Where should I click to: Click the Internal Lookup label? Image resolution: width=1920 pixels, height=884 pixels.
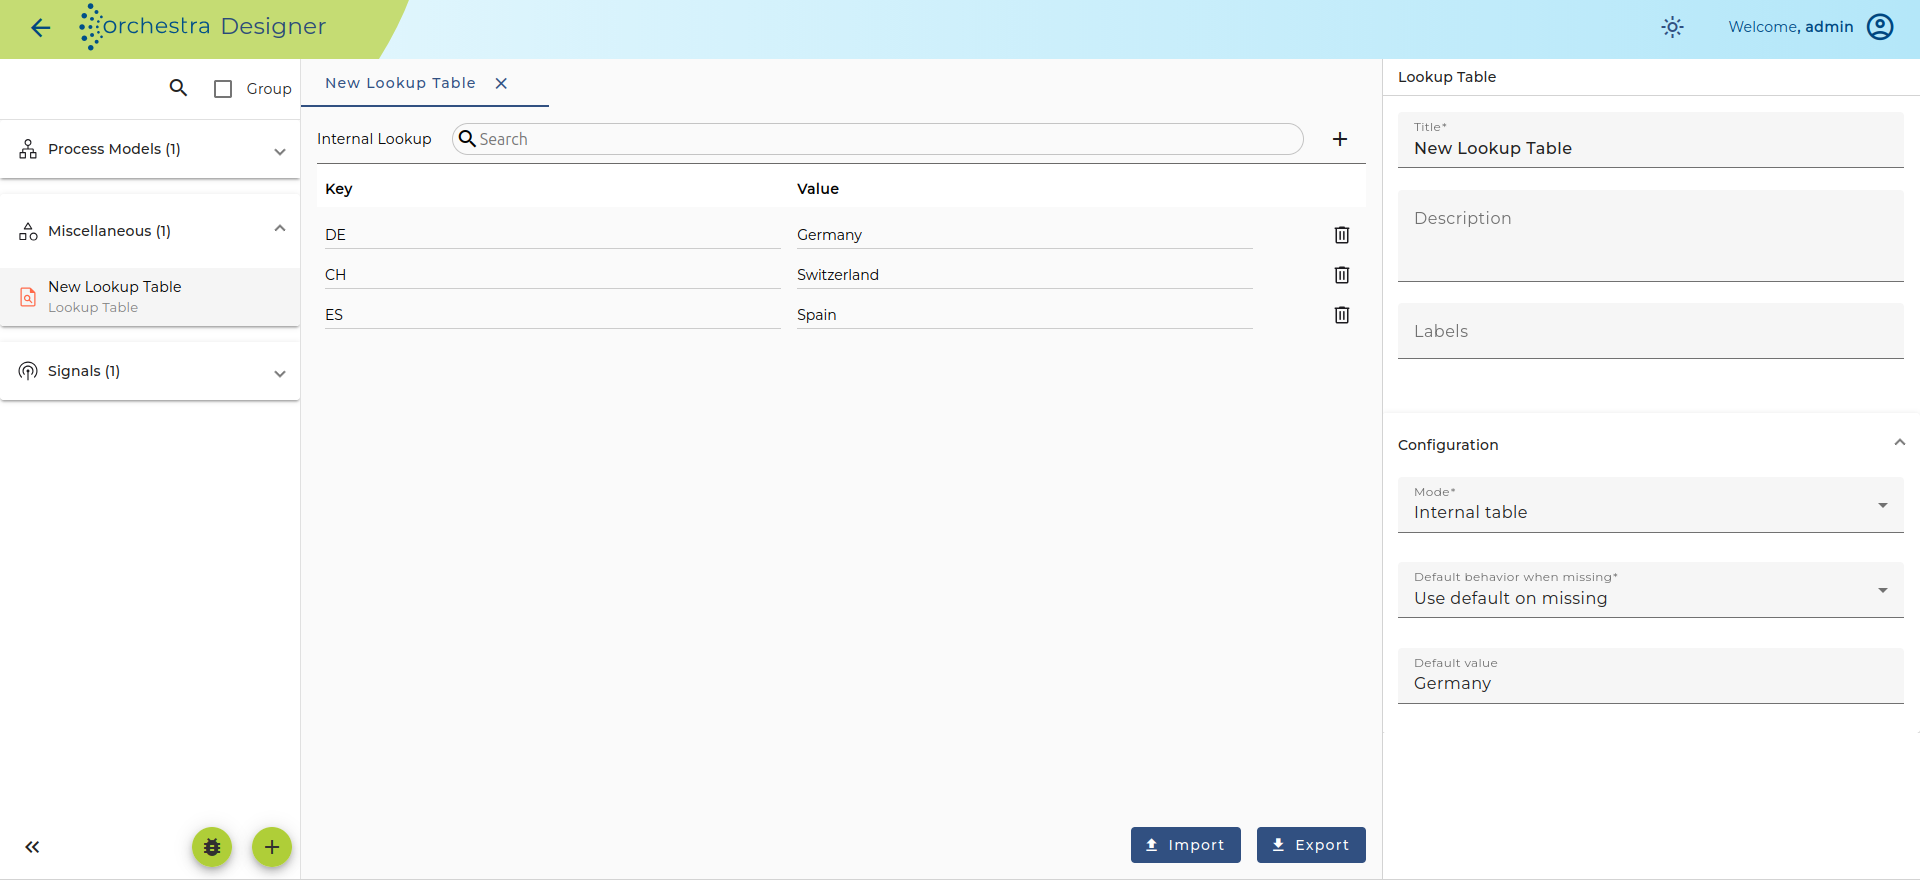point(374,139)
